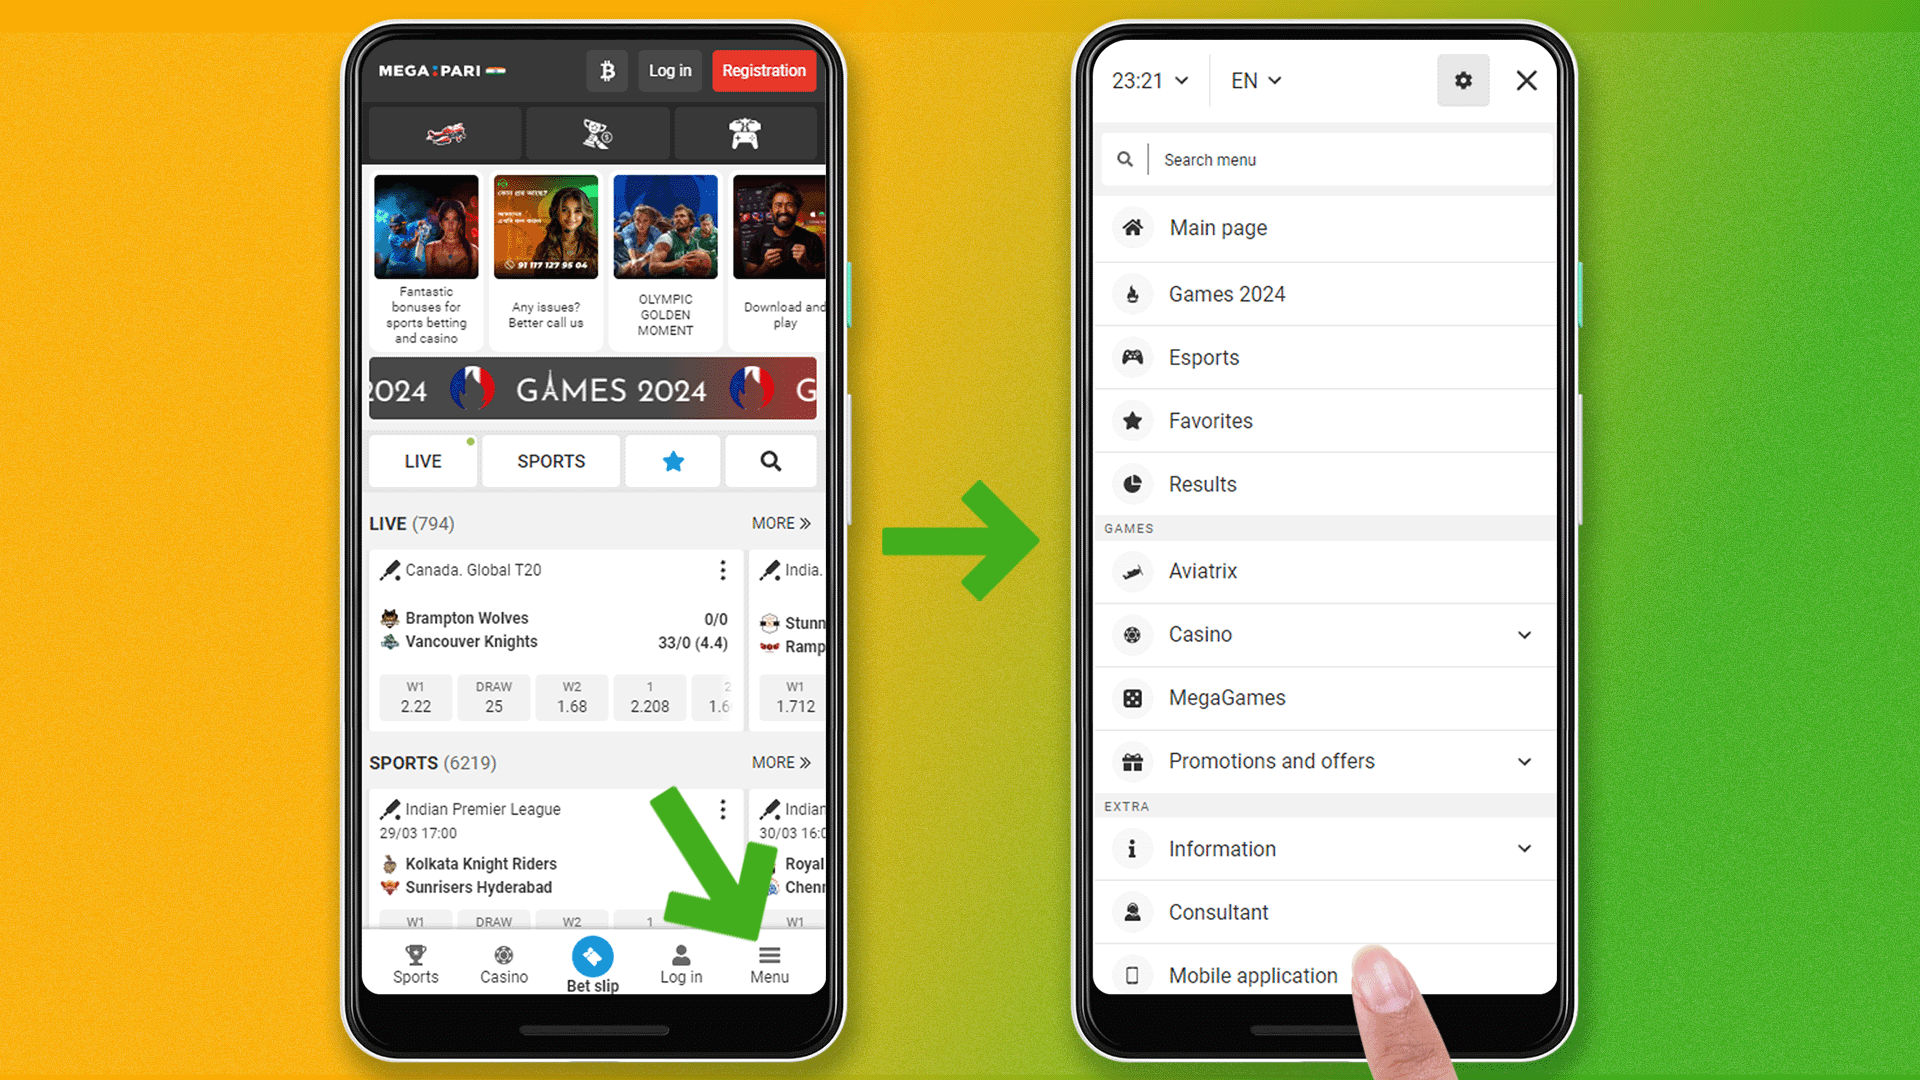The height and width of the screenshot is (1080, 1920).
Task: Expand the Information section
Action: pos(1524,848)
